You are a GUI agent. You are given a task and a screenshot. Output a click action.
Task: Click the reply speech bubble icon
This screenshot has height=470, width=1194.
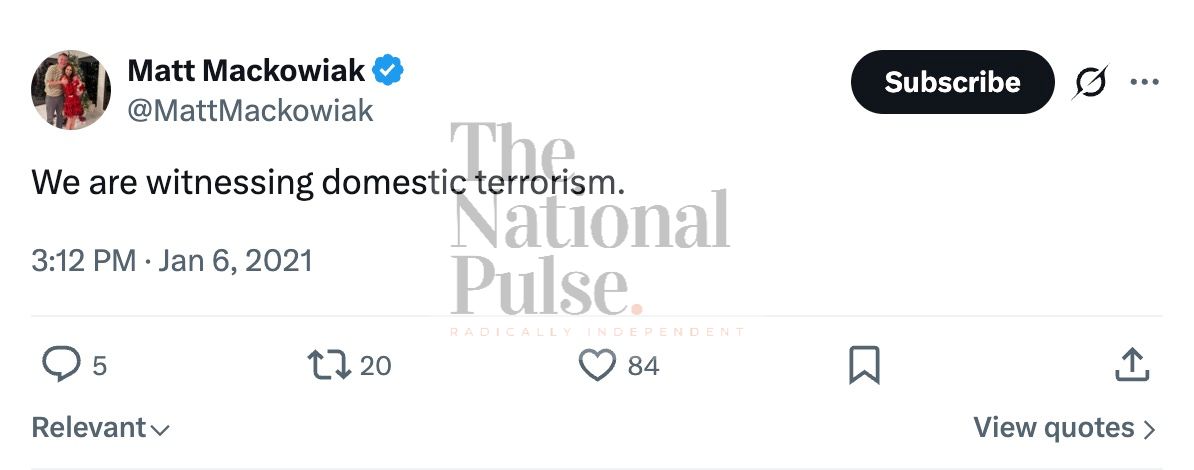tap(62, 365)
